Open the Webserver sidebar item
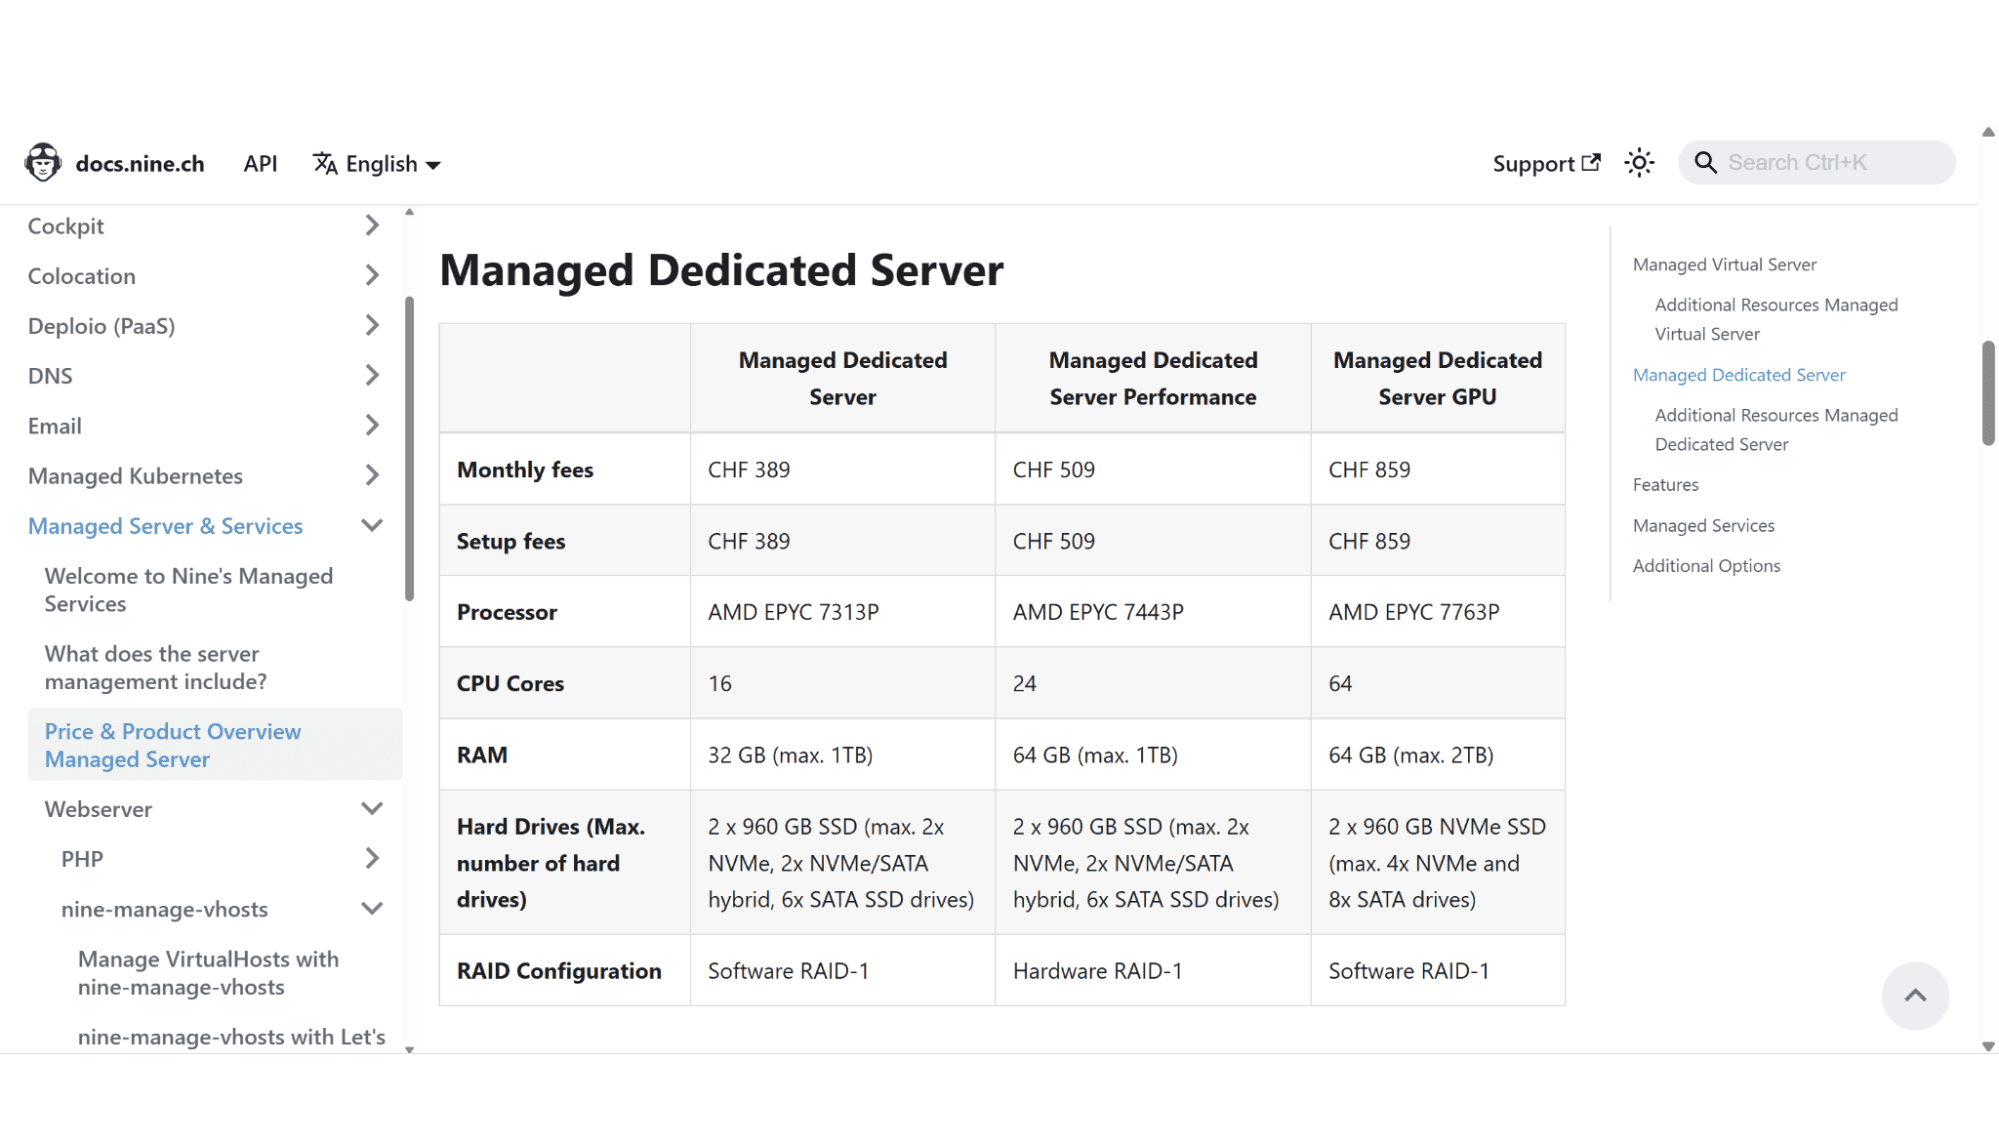Image resolution: width=1999 pixels, height=1125 pixels. tap(98, 809)
